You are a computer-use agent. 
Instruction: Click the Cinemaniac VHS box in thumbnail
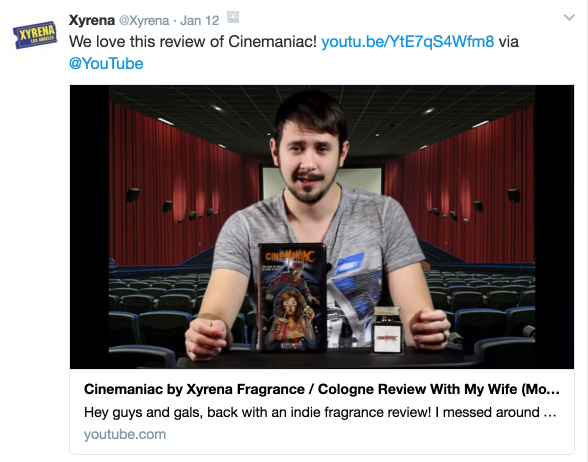[x=292, y=297]
